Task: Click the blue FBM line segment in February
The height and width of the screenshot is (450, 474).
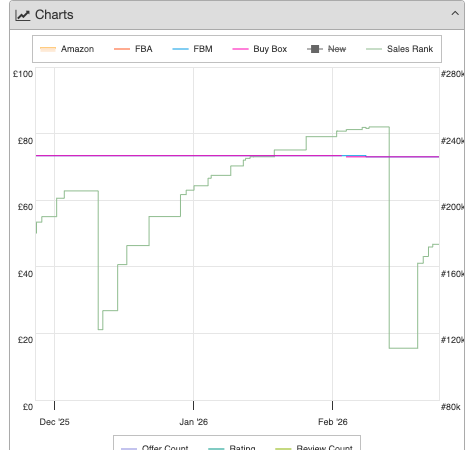Action: point(354,156)
